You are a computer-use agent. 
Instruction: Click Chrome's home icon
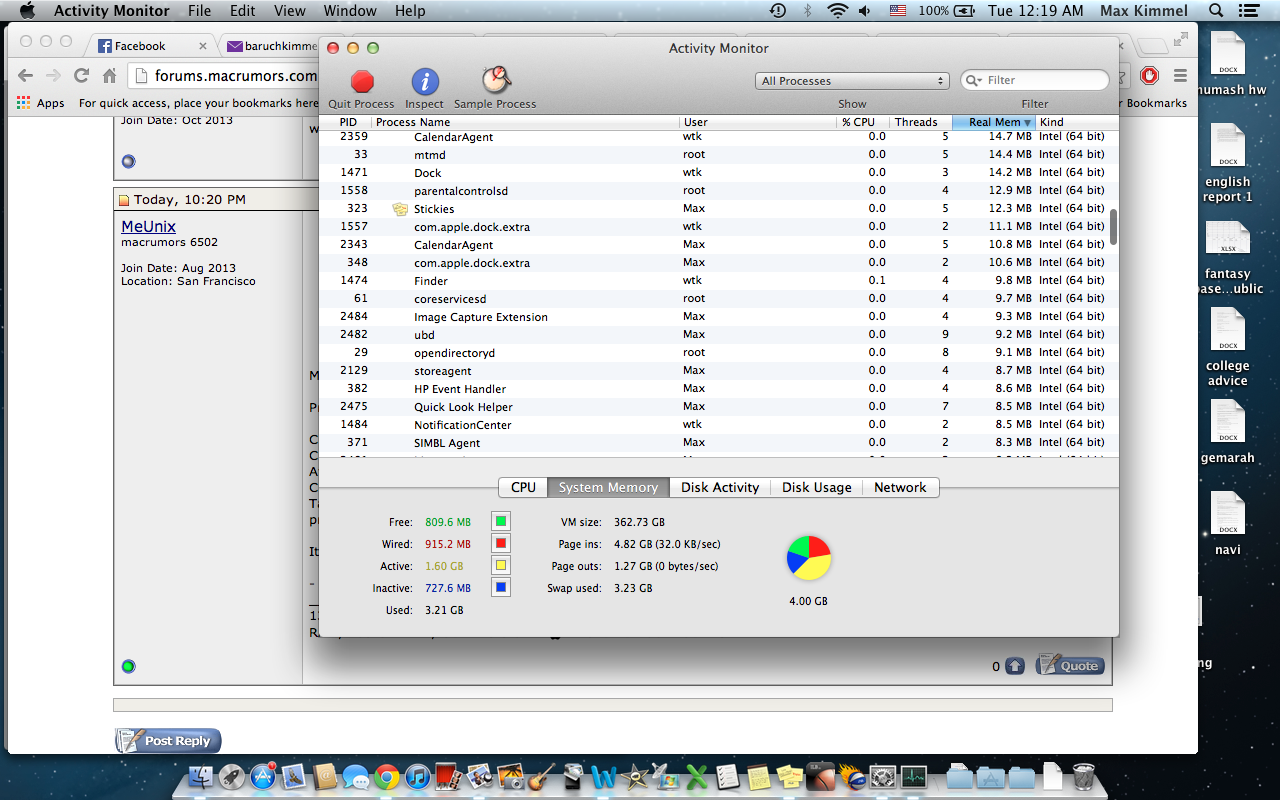tap(109, 75)
